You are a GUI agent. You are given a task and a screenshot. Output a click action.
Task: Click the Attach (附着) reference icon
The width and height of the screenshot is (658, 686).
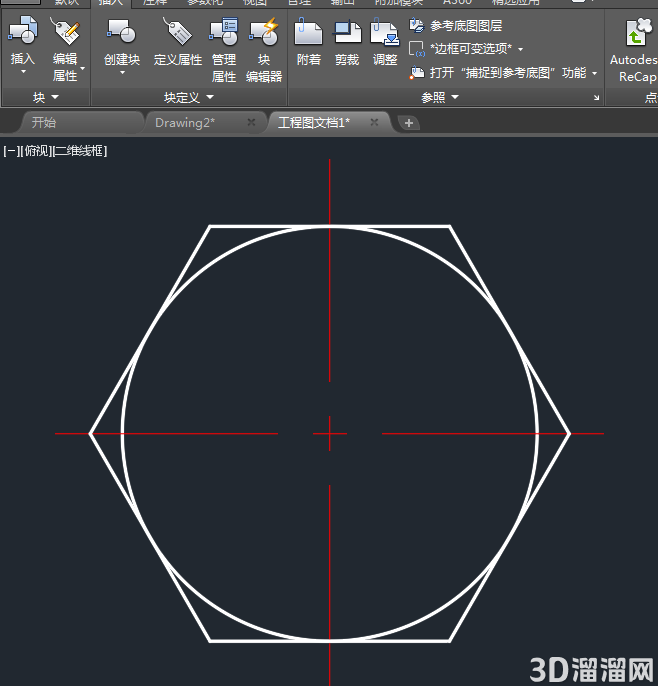pos(308,31)
